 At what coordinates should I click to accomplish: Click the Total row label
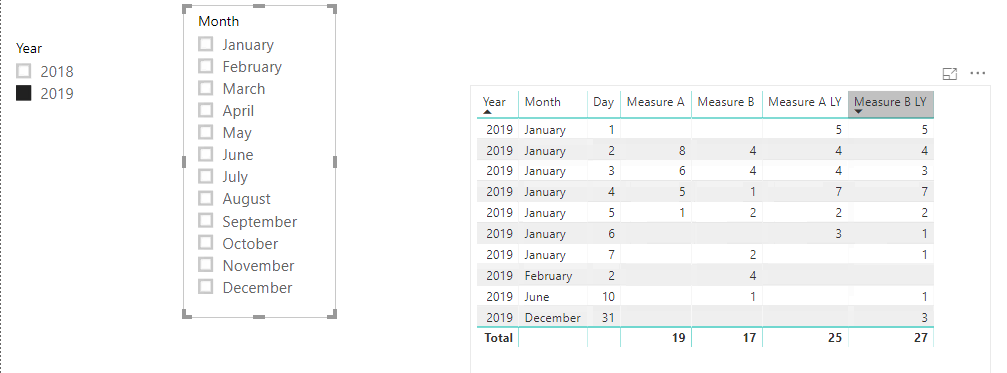coord(498,338)
